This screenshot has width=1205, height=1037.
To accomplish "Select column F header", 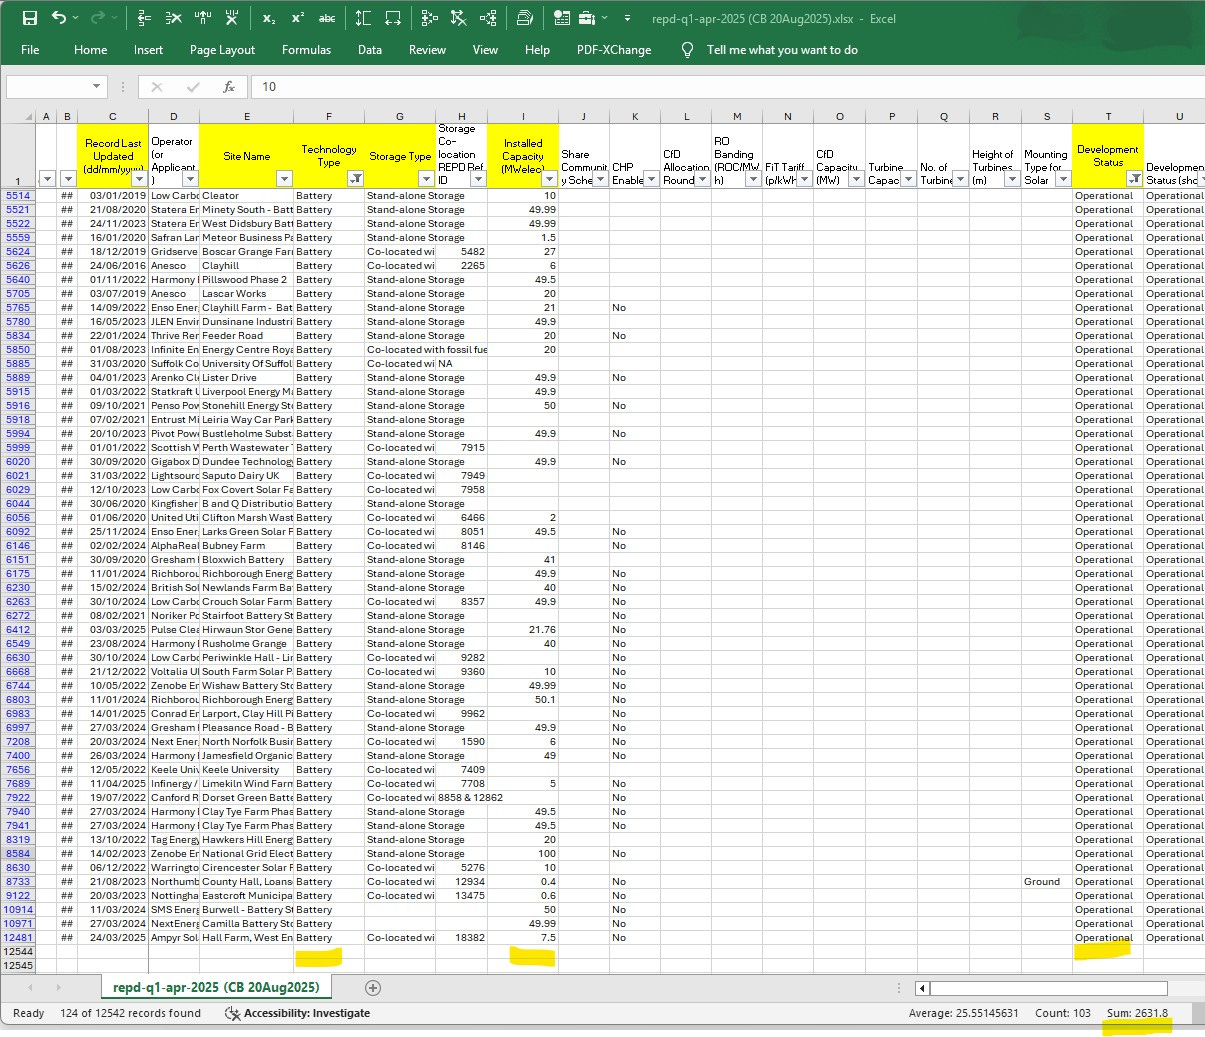I will (329, 116).
